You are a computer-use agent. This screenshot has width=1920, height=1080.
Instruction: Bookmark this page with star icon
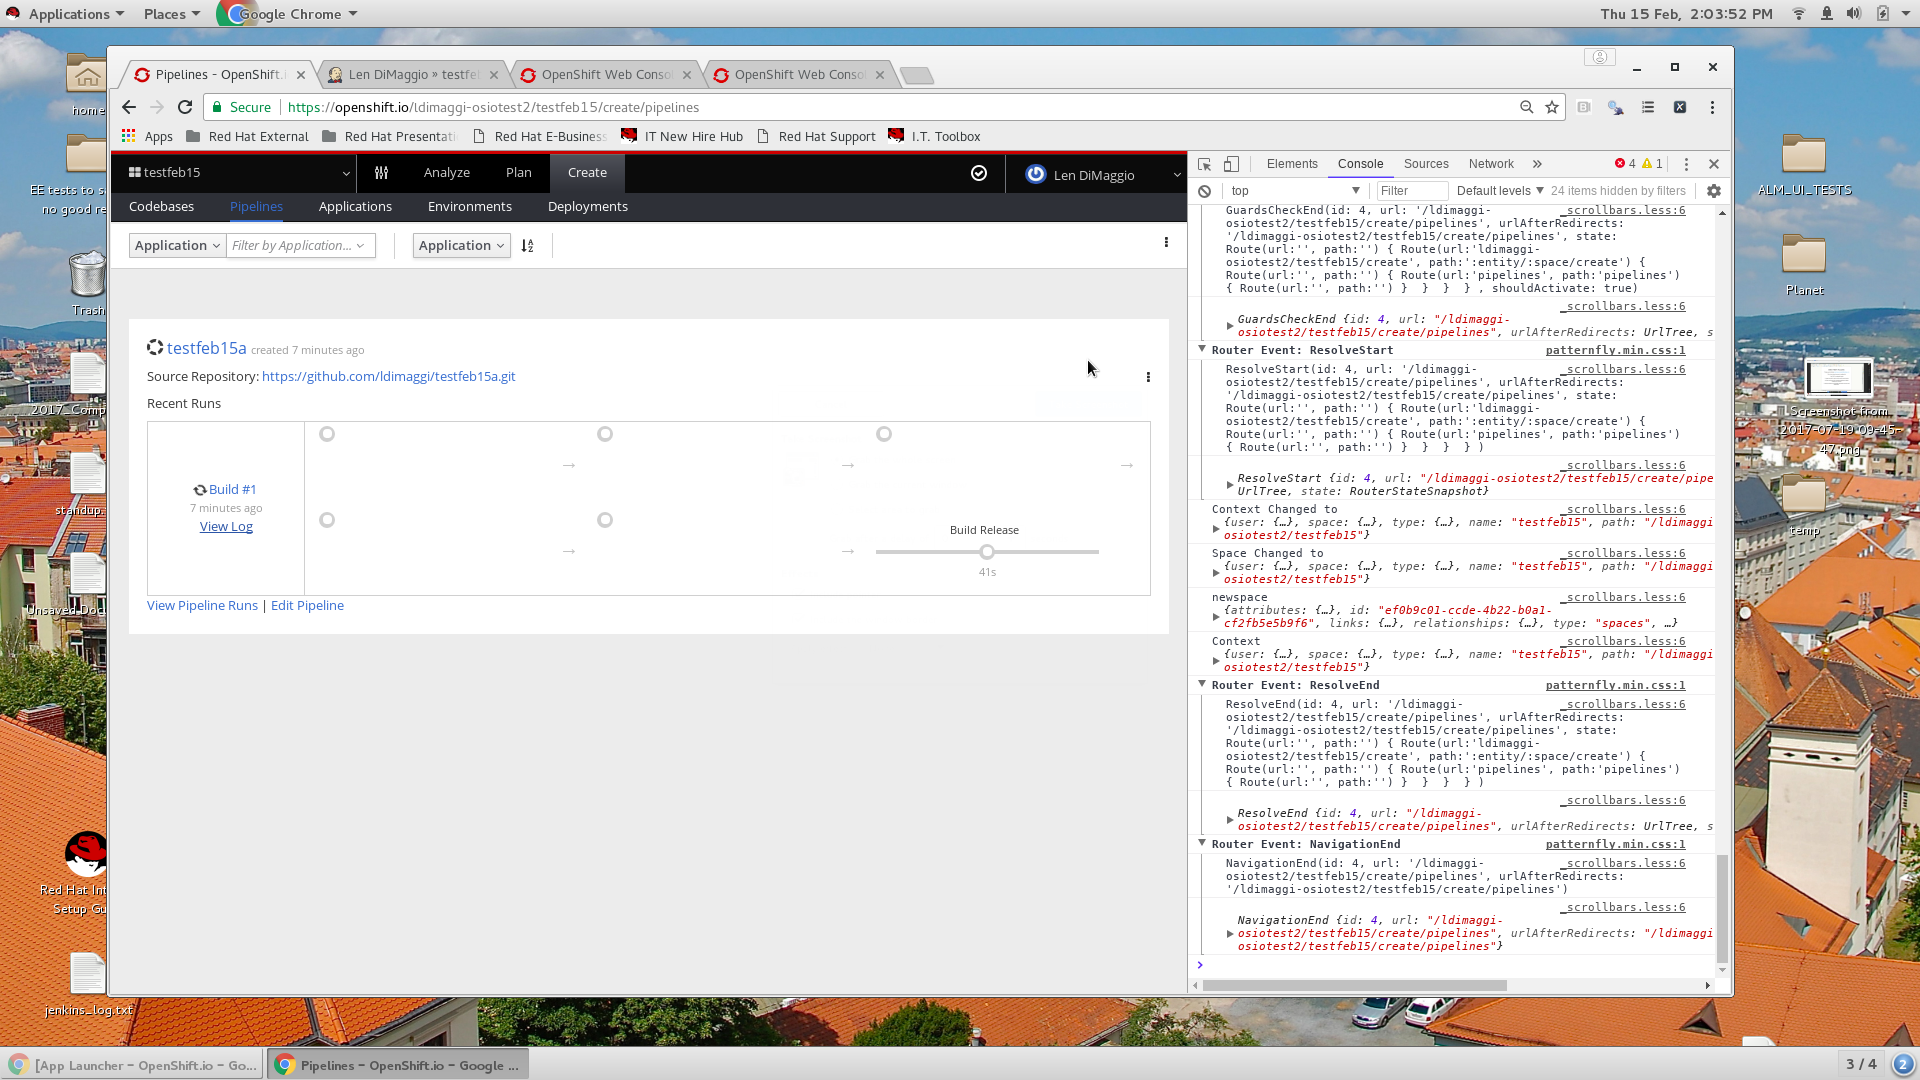pos(1552,107)
